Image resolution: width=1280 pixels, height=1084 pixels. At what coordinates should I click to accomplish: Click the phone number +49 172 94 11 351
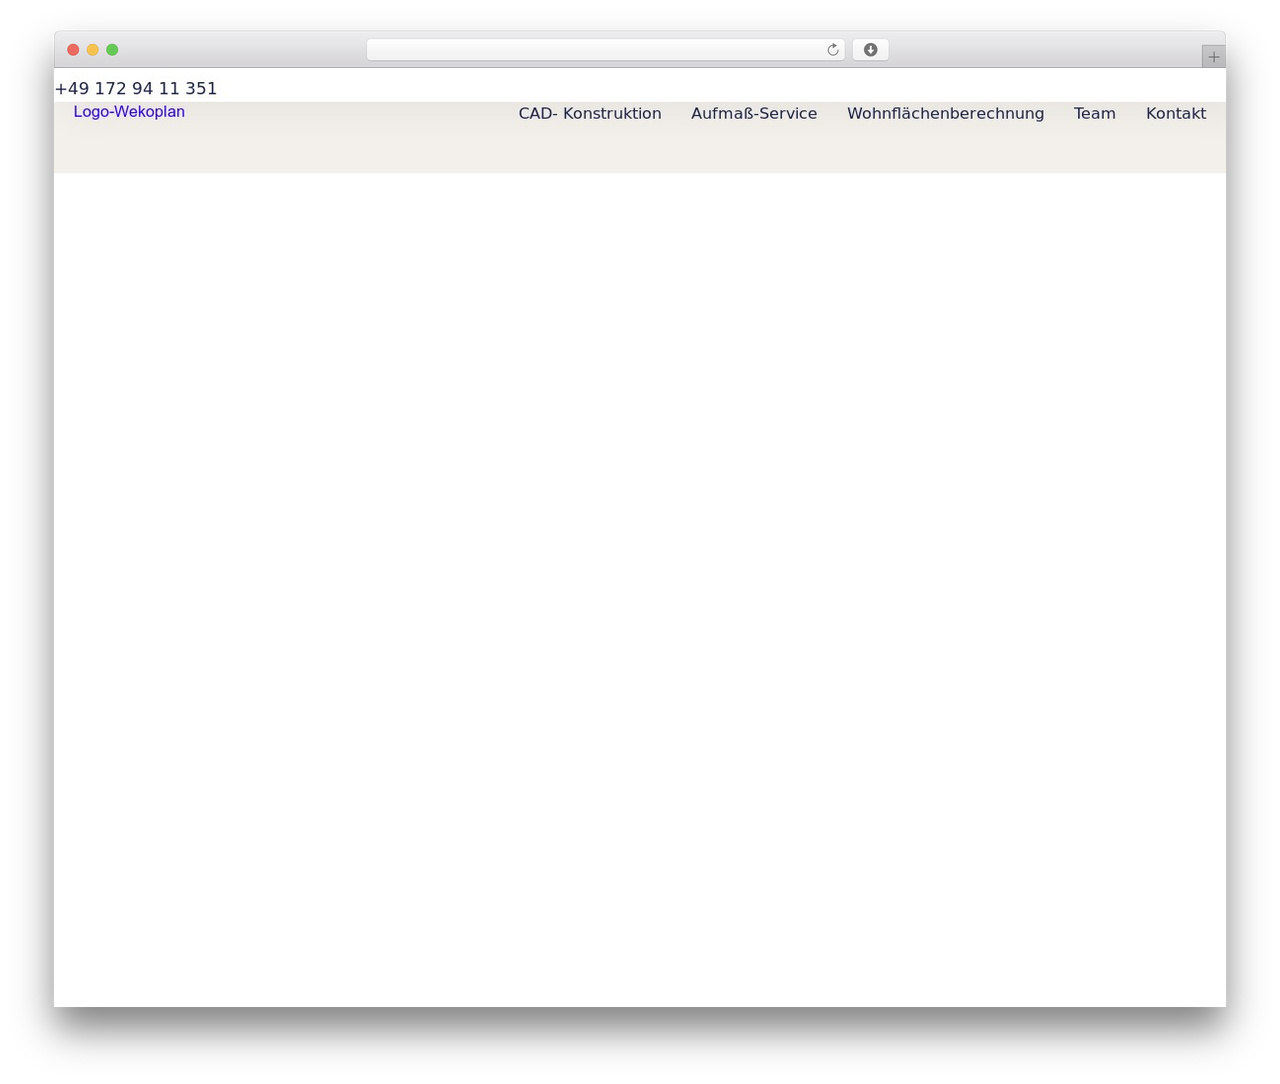[136, 89]
